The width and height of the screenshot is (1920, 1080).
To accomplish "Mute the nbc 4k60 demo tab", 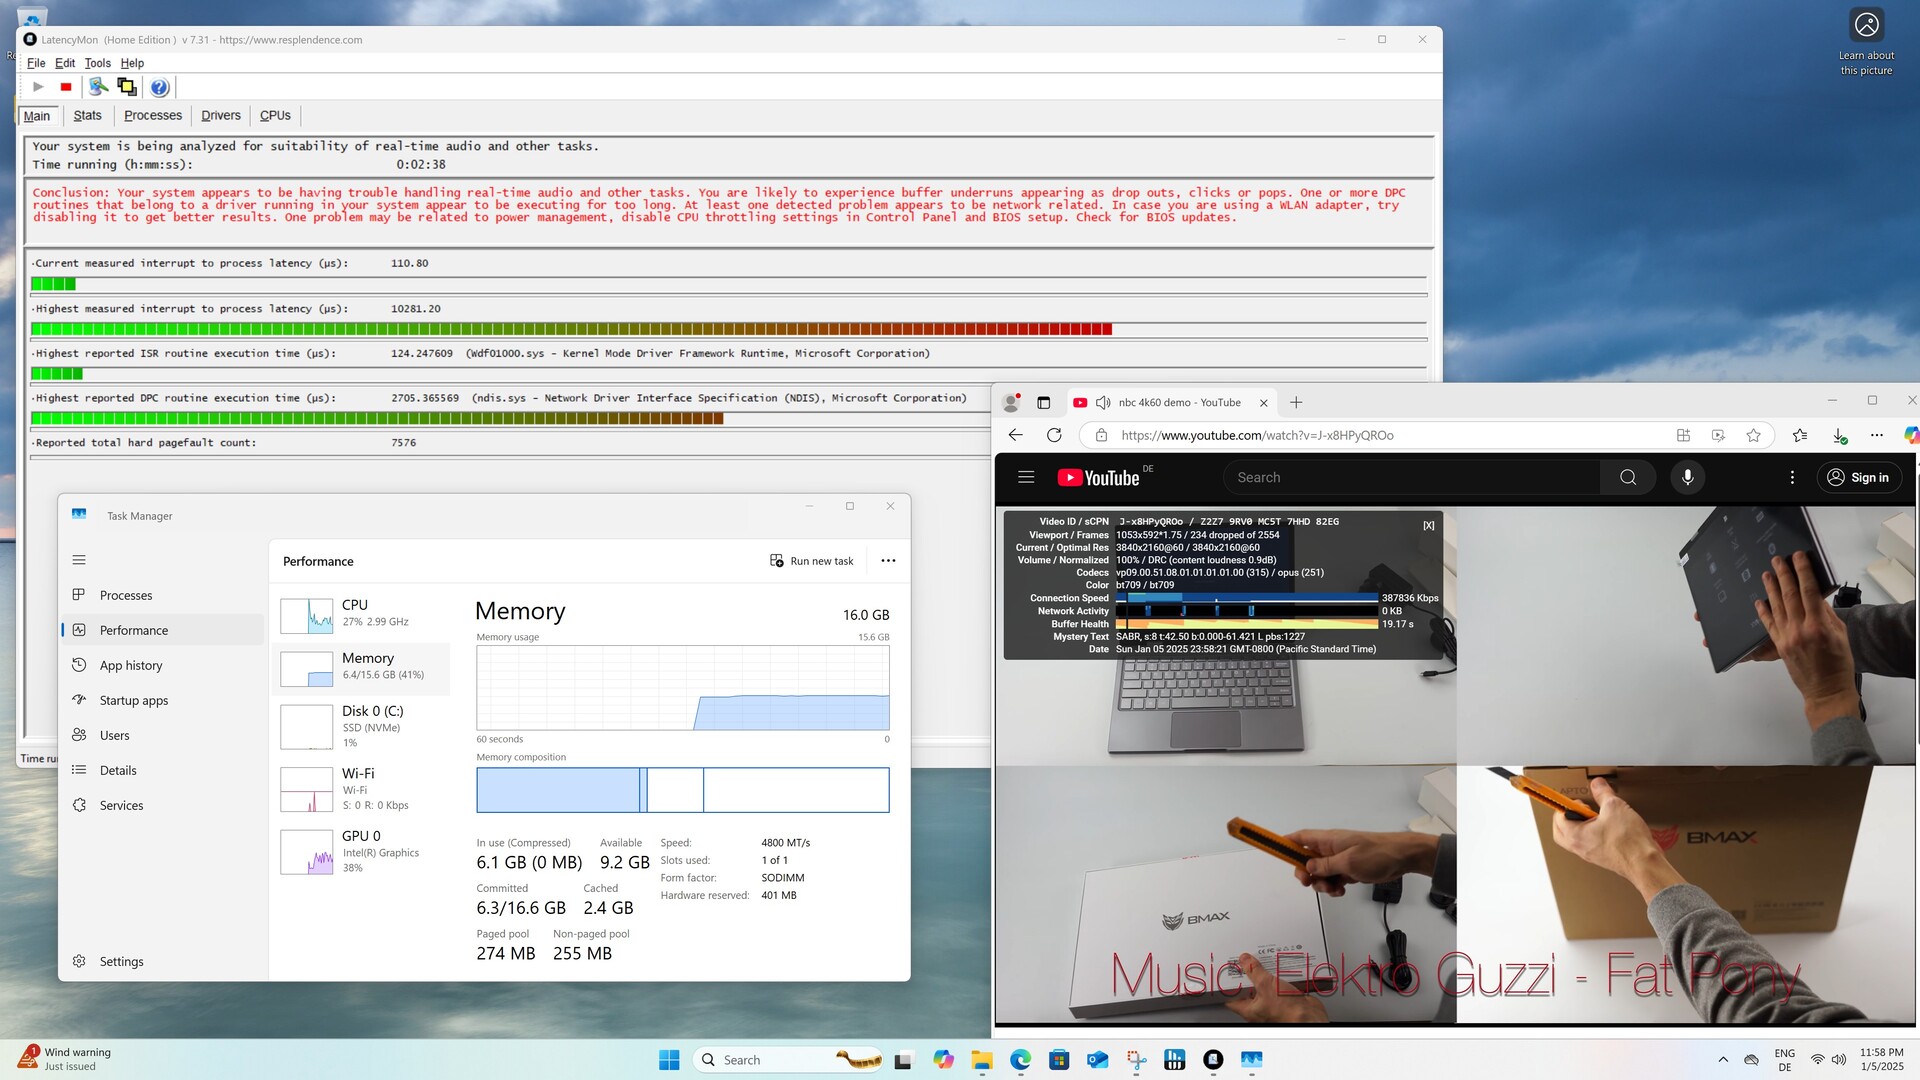I will (1103, 402).
